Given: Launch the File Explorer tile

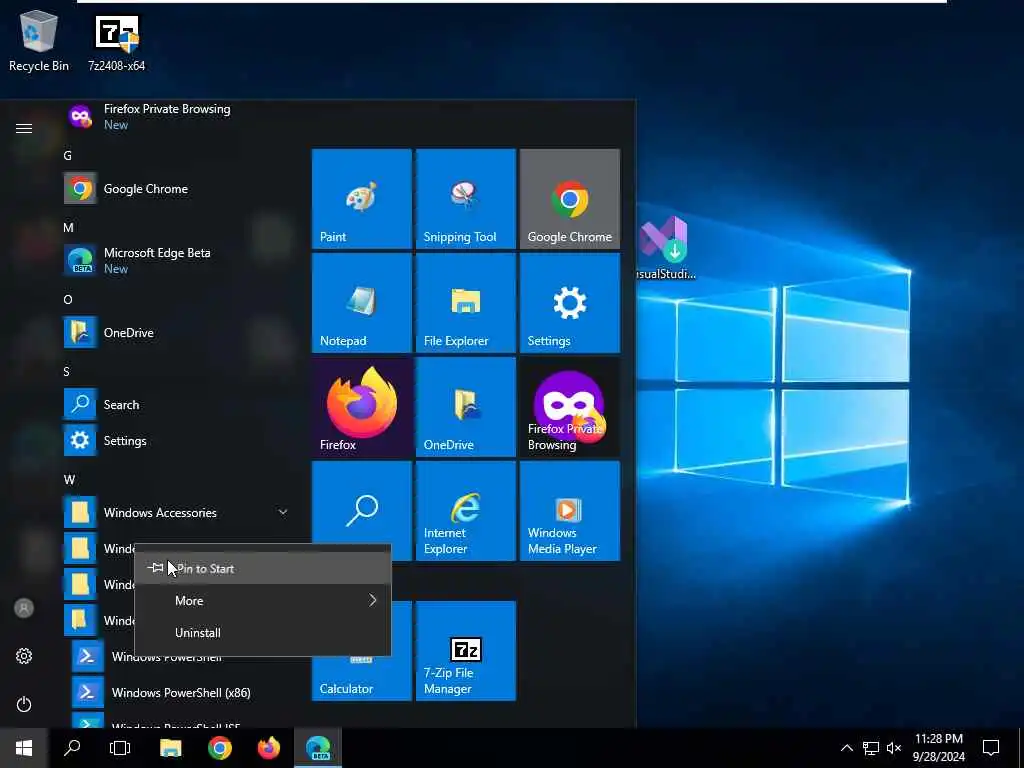Looking at the screenshot, I should click(466, 303).
